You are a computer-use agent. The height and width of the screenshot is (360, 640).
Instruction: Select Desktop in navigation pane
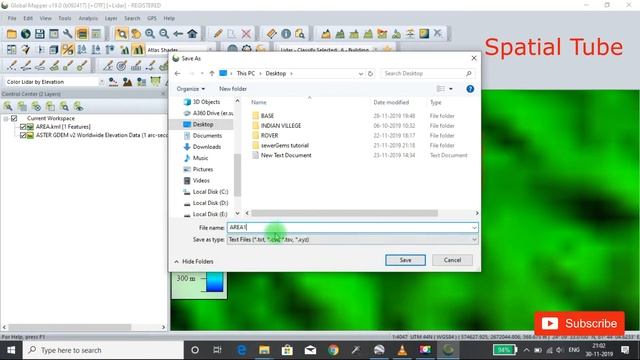tap(202, 124)
